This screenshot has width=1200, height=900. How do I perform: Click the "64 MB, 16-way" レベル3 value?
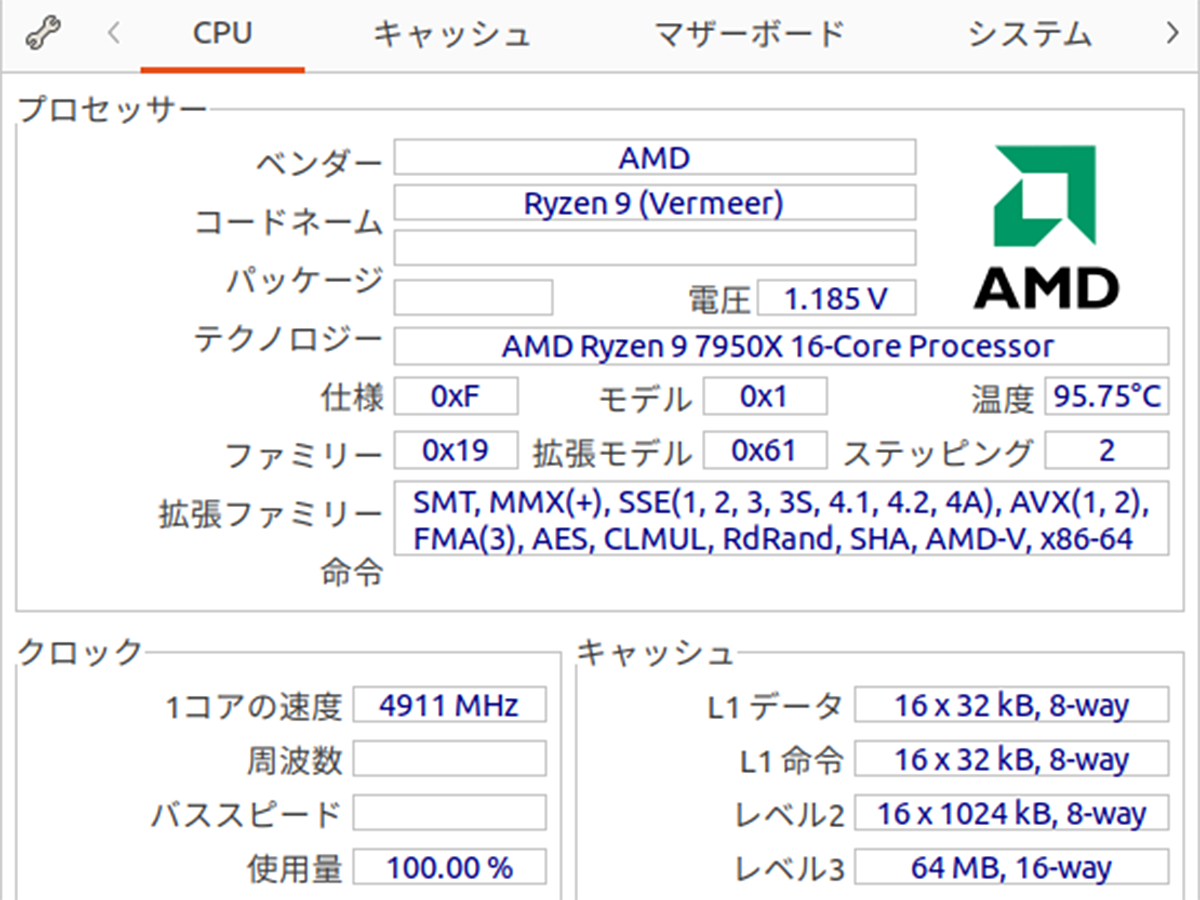1011,867
